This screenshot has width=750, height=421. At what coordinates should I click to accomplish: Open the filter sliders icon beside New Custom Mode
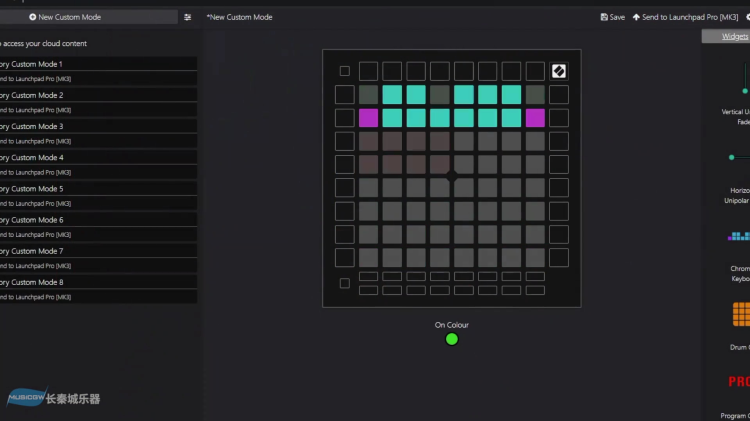[x=187, y=17]
